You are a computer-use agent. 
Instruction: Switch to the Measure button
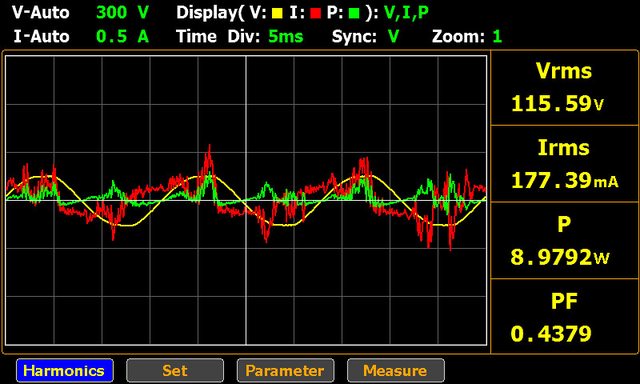coord(396,370)
